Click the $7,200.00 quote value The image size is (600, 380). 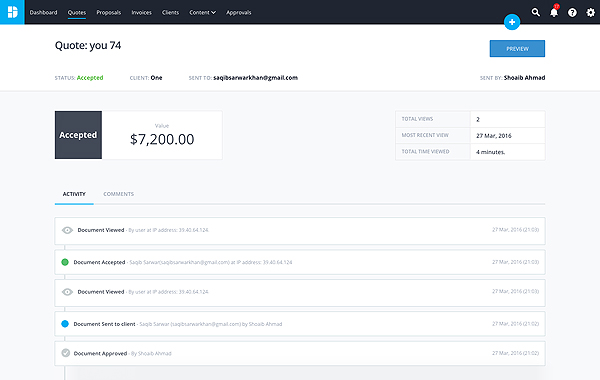pos(162,139)
